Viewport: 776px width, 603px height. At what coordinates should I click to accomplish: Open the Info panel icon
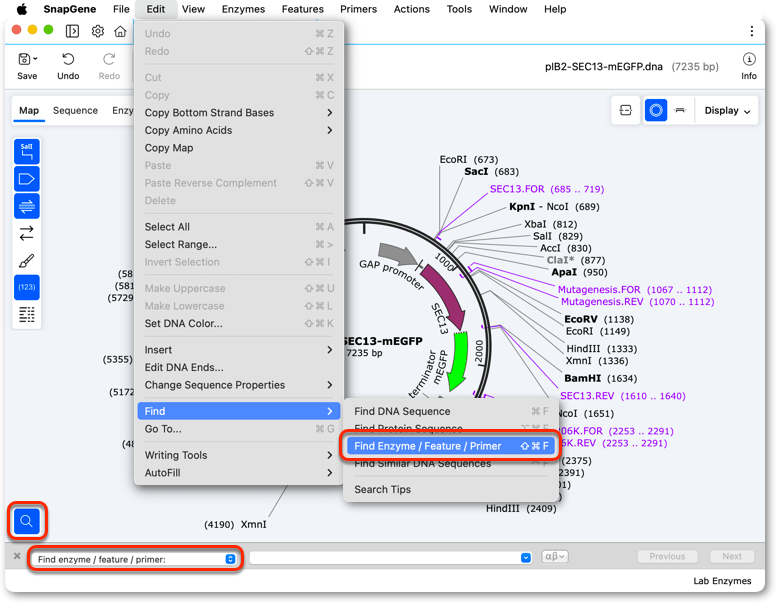(749, 59)
